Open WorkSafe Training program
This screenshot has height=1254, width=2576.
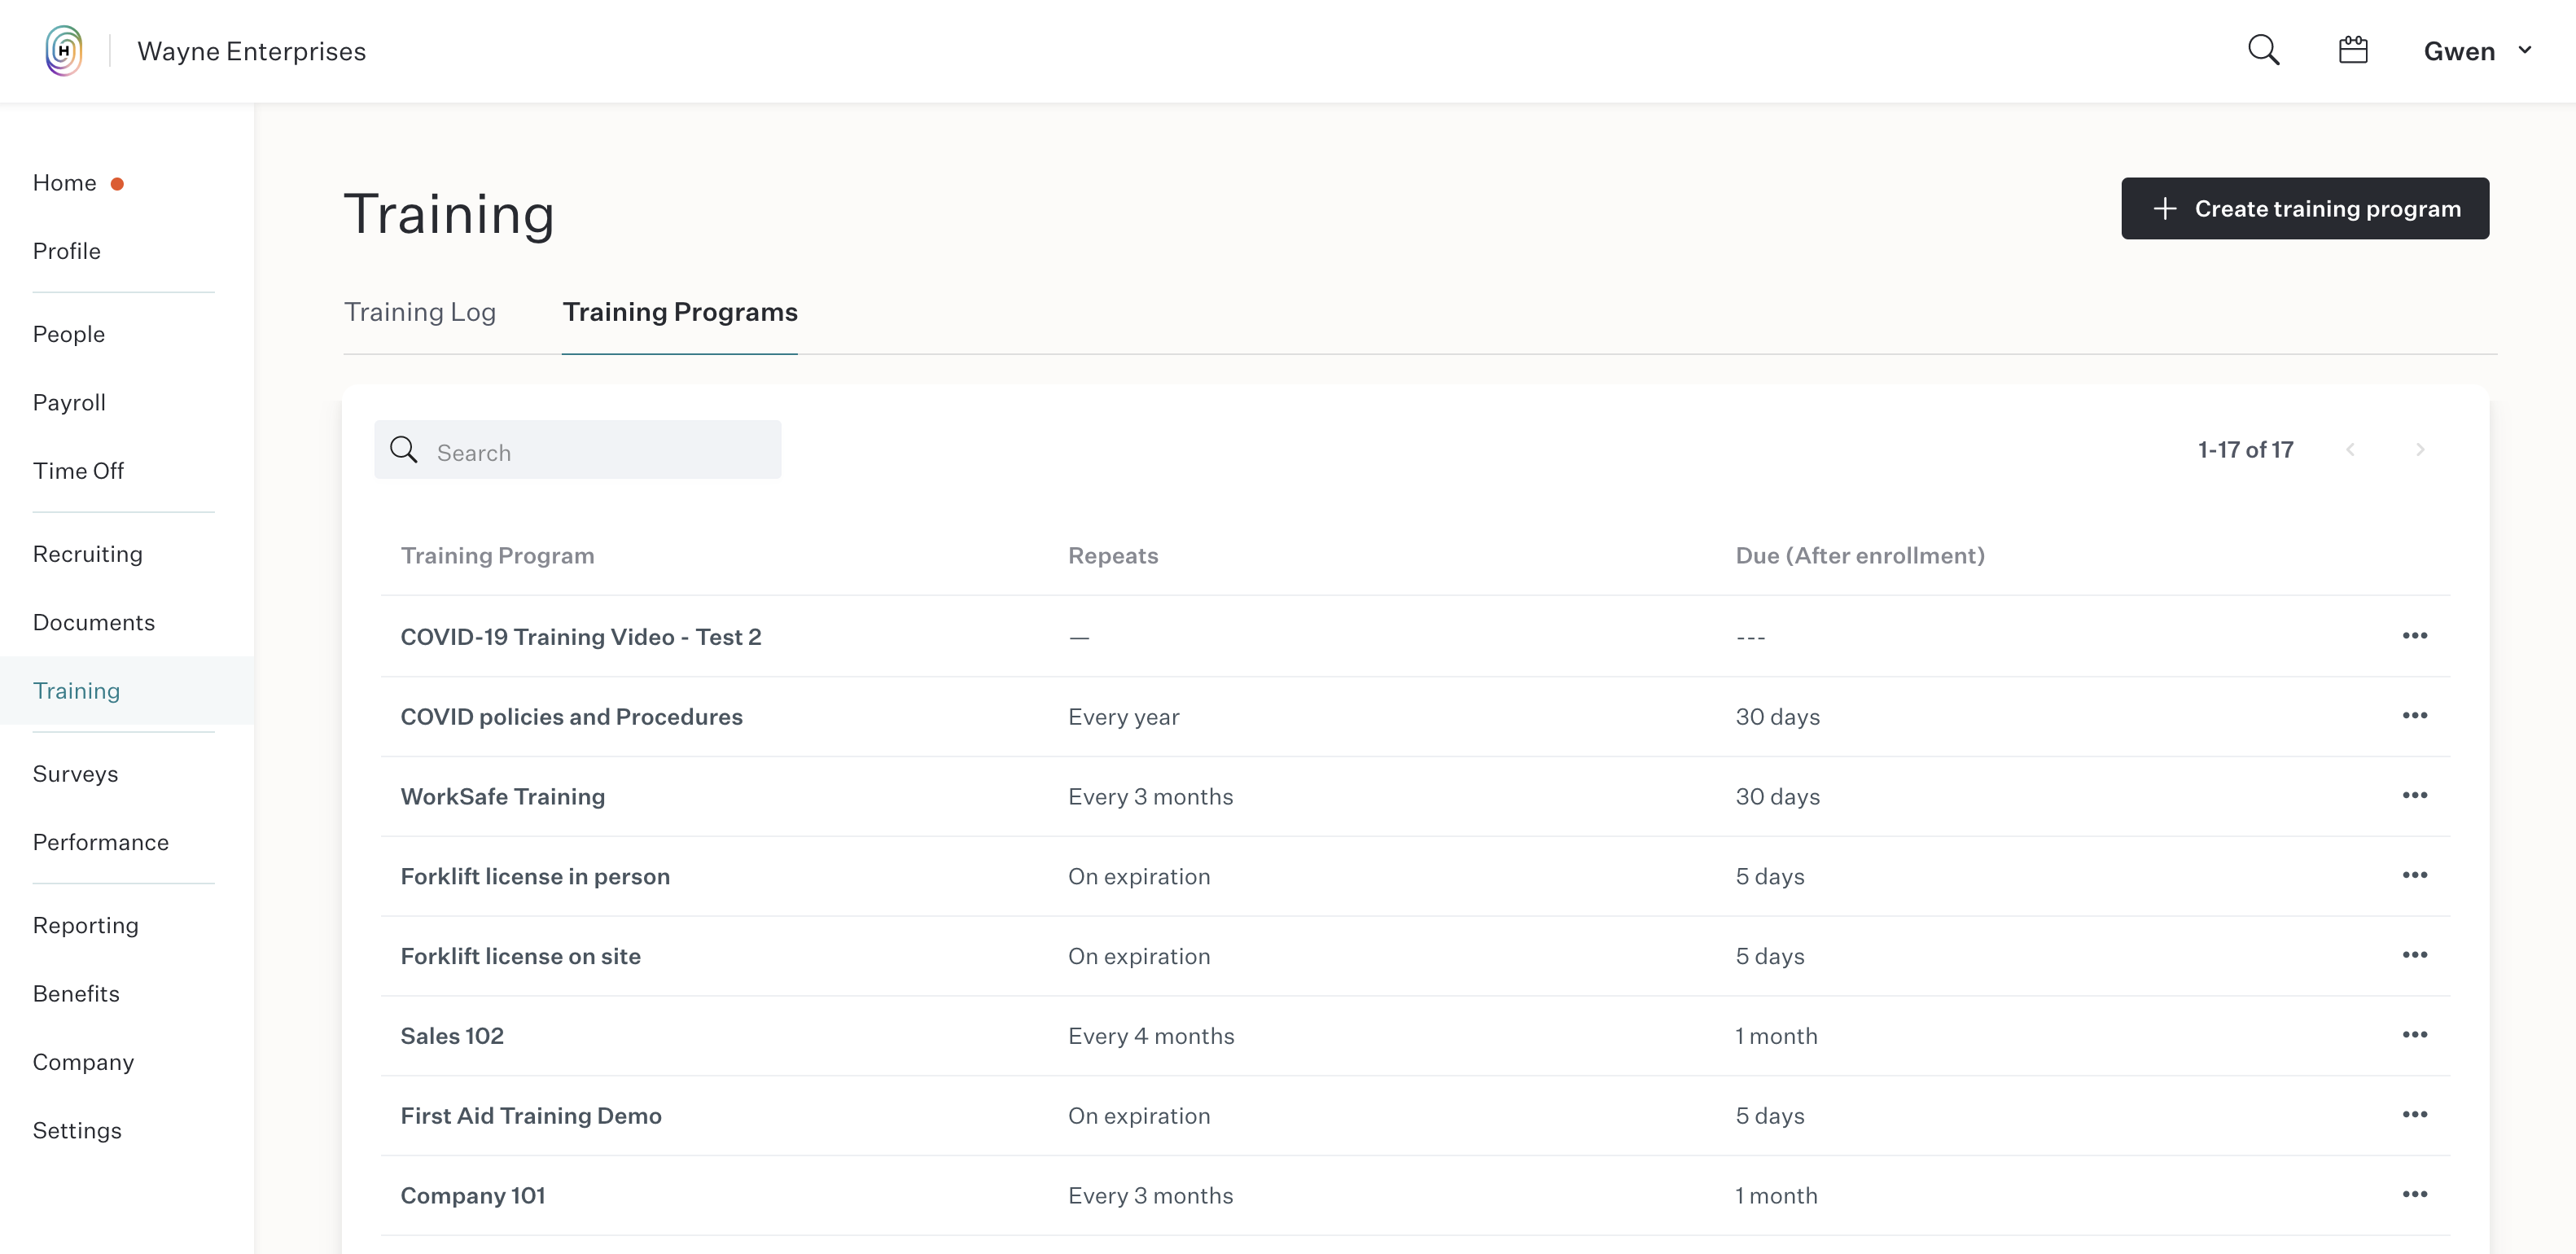tap(503, 797)
